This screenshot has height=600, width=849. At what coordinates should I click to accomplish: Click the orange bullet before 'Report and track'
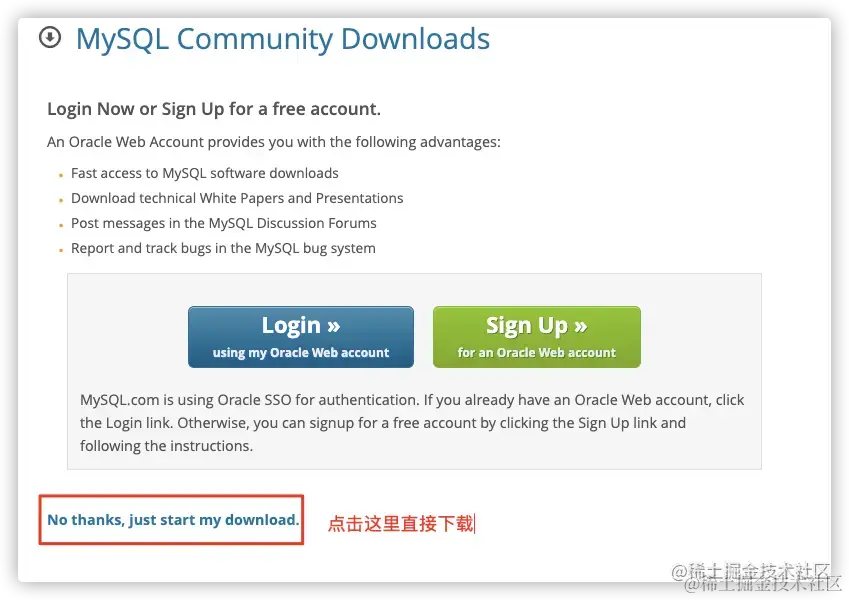click(61, 250)
